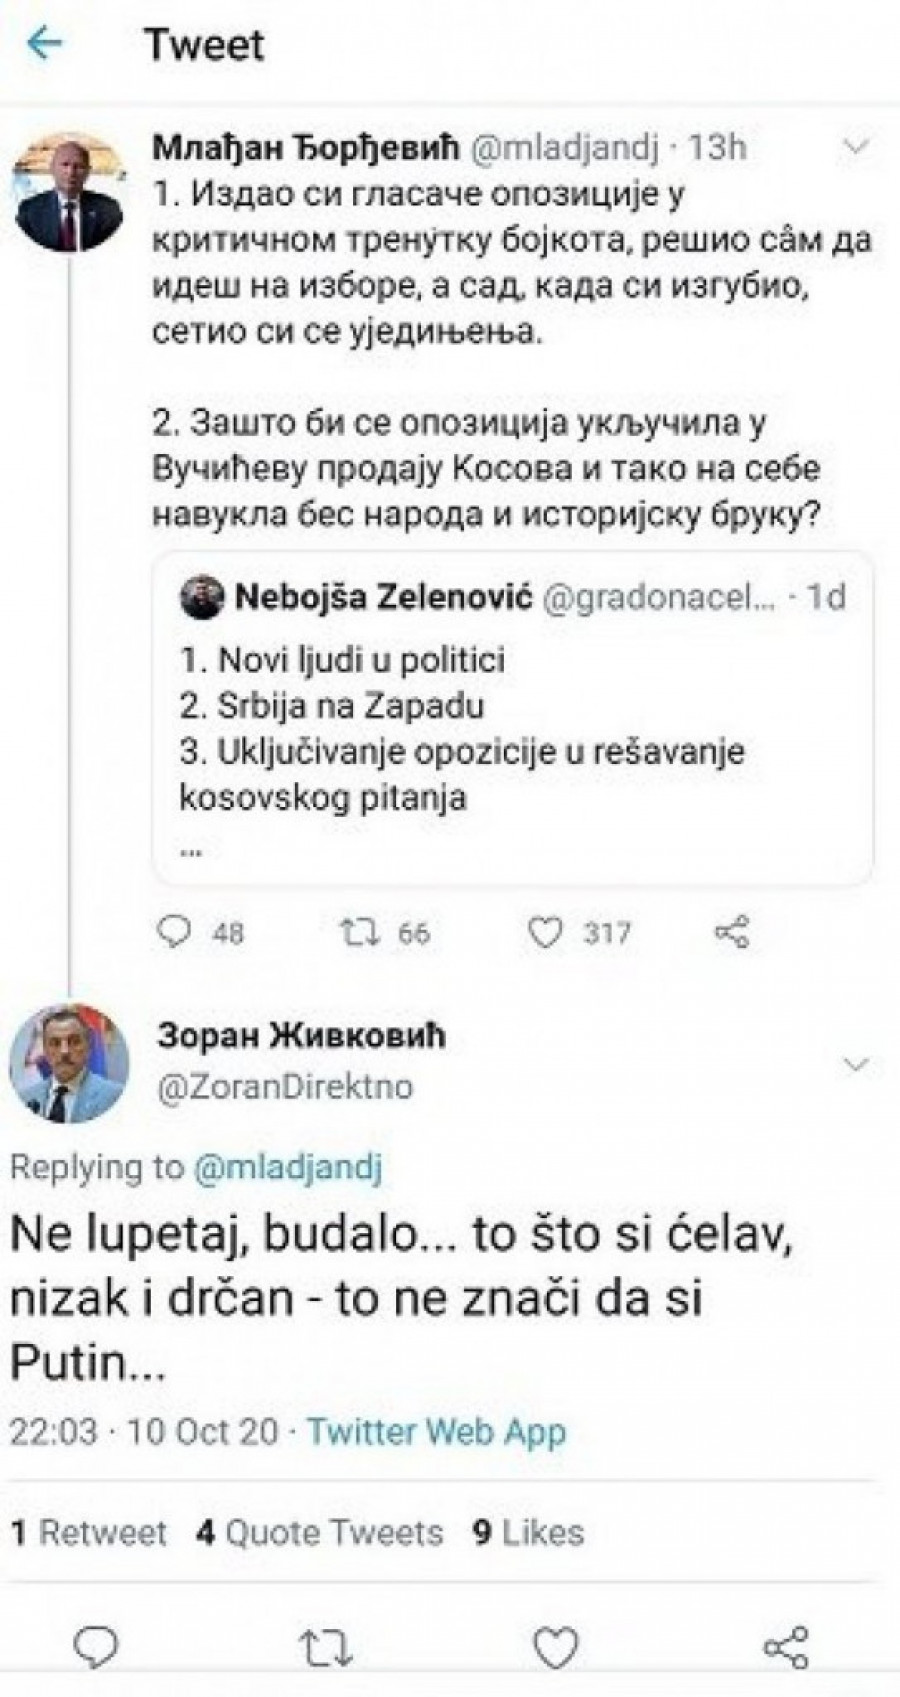This screenshot has width=900, height=1697.
Task: View the 4 Quote Tweets
Action: click(x=320, y=1532)
